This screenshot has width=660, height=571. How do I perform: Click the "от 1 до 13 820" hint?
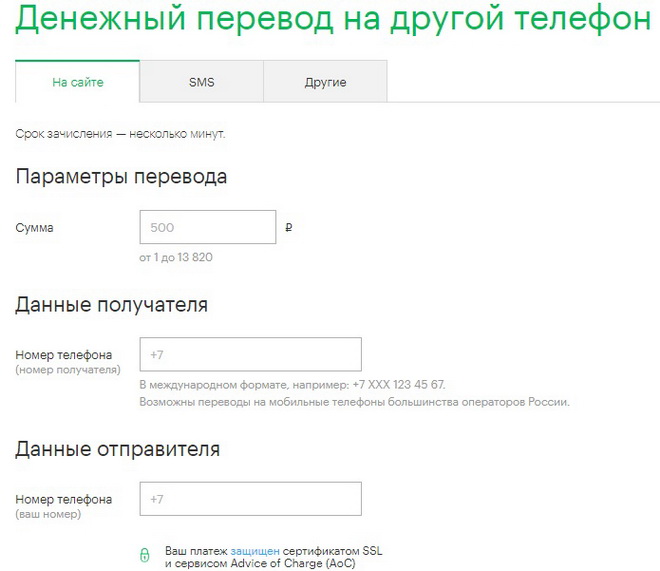[x=176, y=257]
